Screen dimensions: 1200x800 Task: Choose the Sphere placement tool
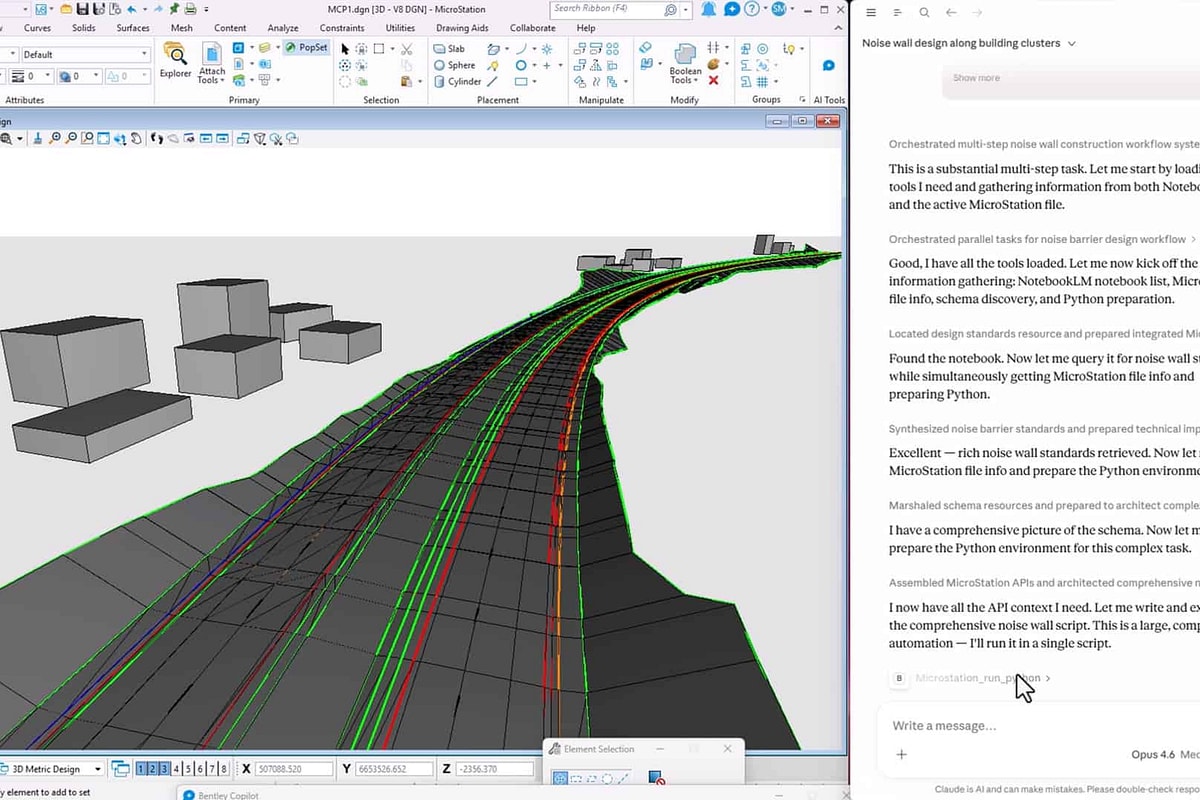click(x=454, y=65)
